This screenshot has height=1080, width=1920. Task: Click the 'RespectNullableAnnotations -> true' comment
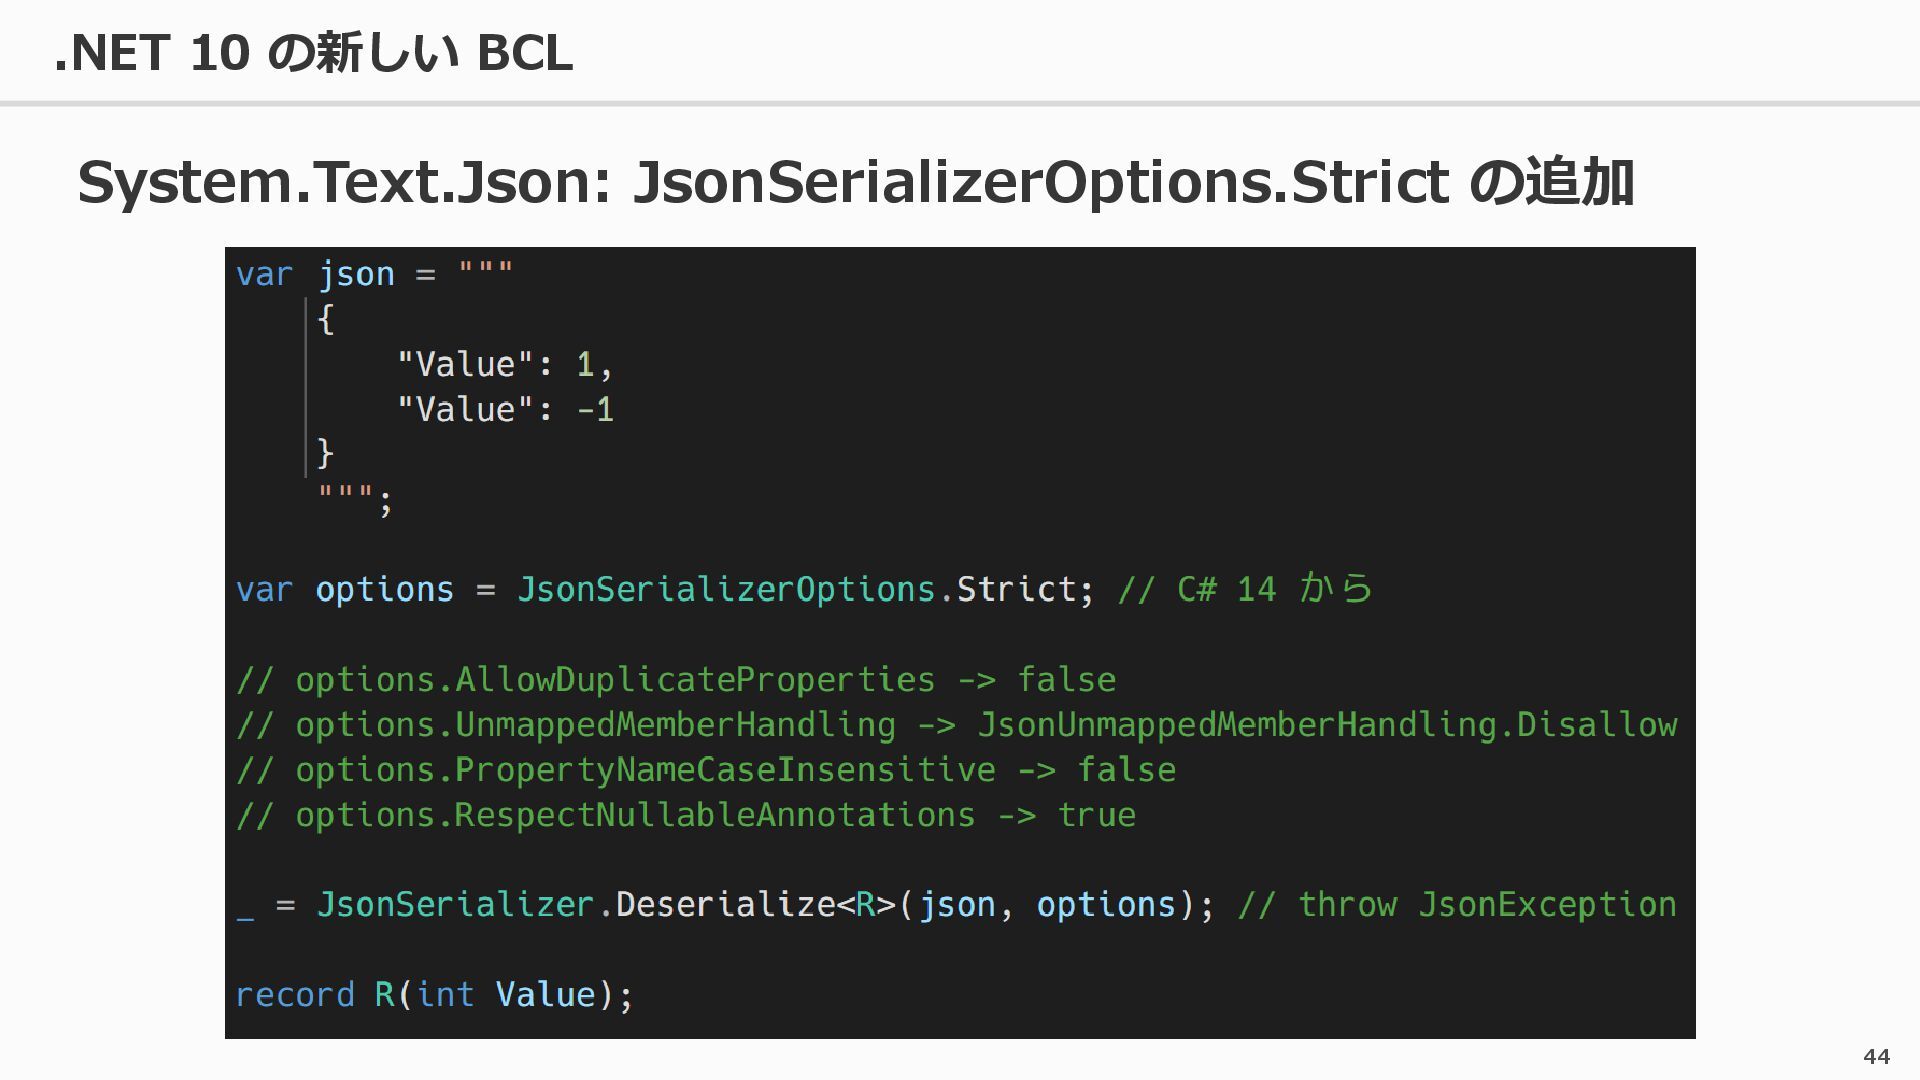686,815
